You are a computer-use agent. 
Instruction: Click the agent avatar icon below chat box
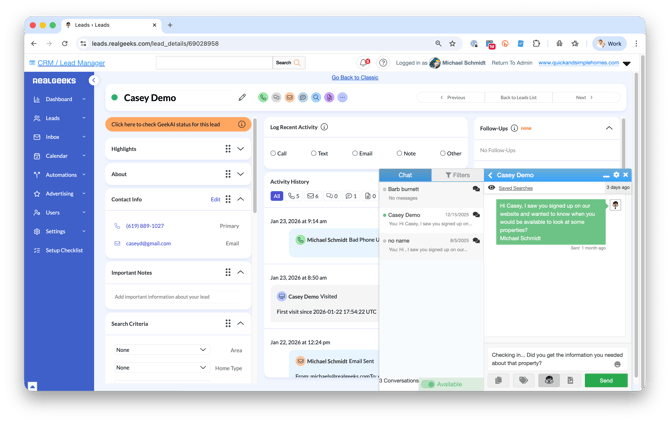point(549,380)
